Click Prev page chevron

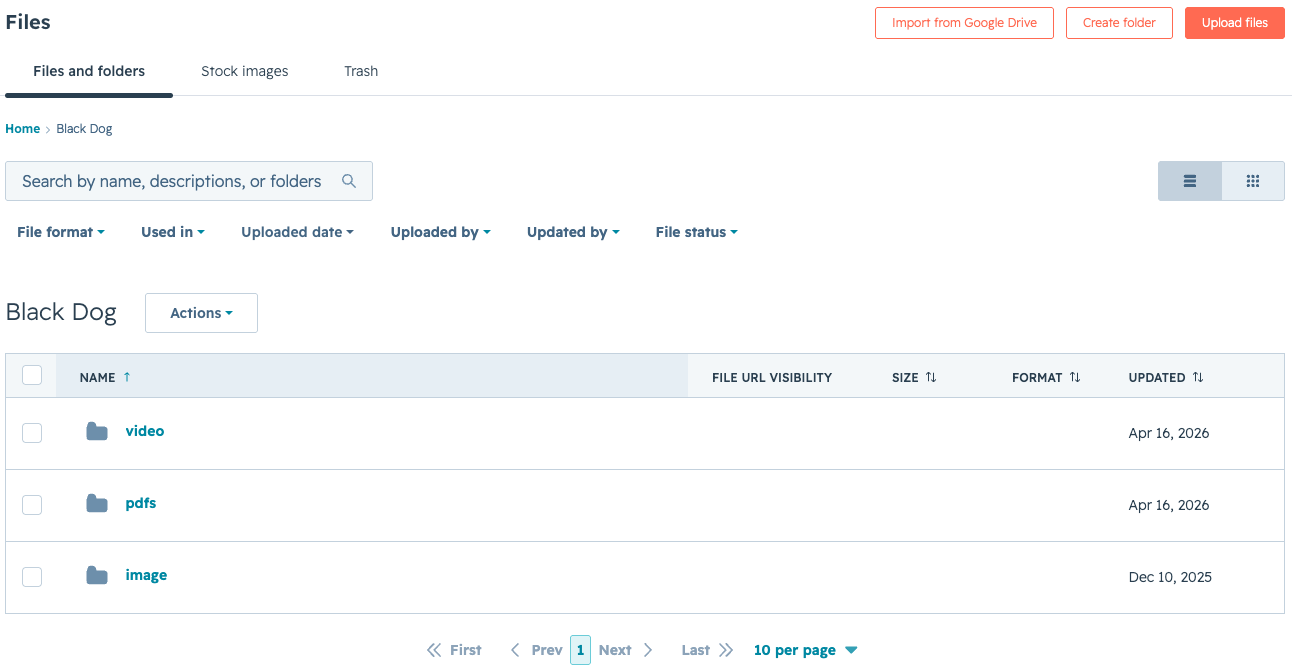tap(515, 650)
